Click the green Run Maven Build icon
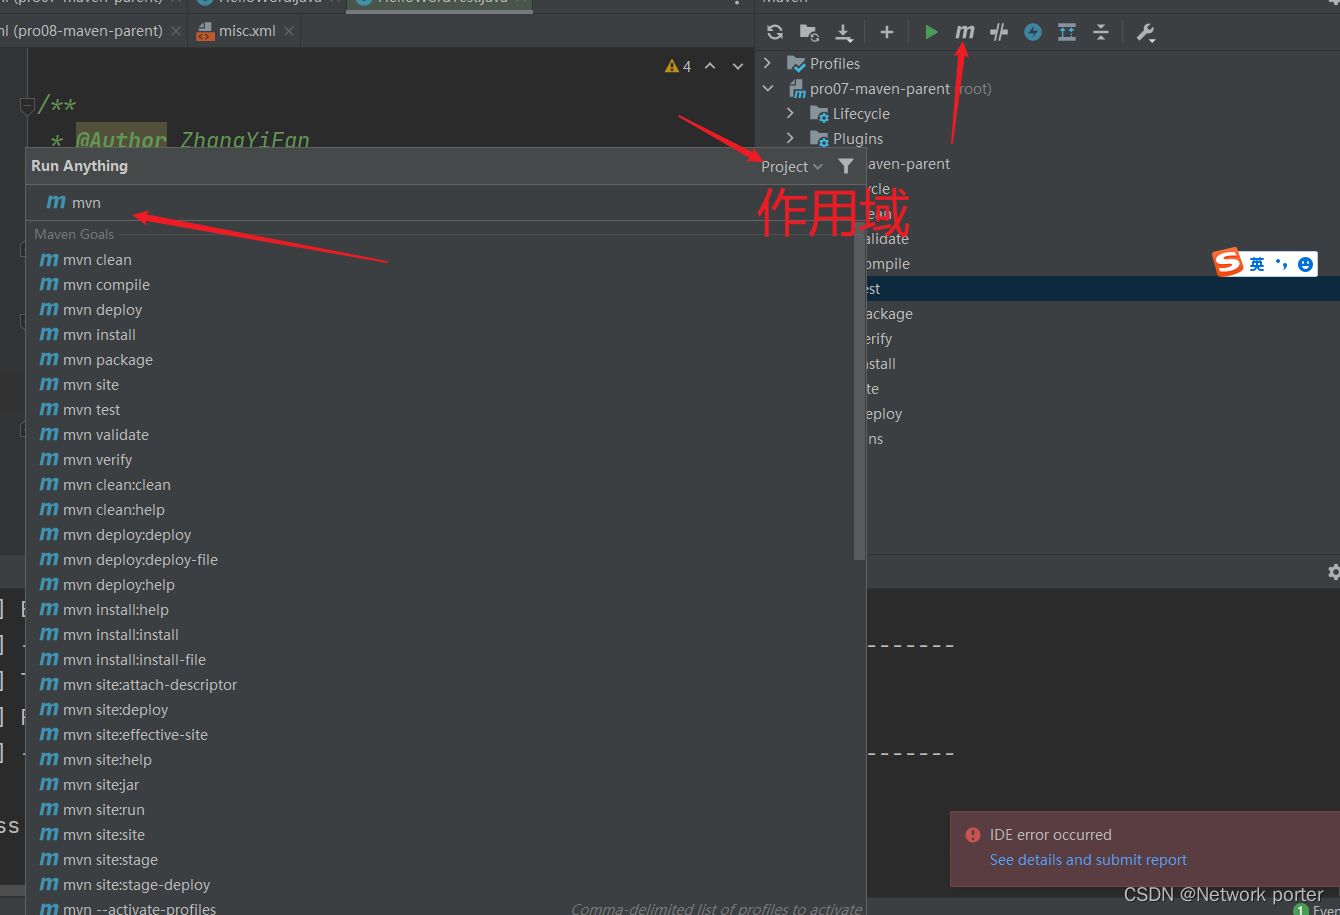1340x915 pixels. coord(931,32)
